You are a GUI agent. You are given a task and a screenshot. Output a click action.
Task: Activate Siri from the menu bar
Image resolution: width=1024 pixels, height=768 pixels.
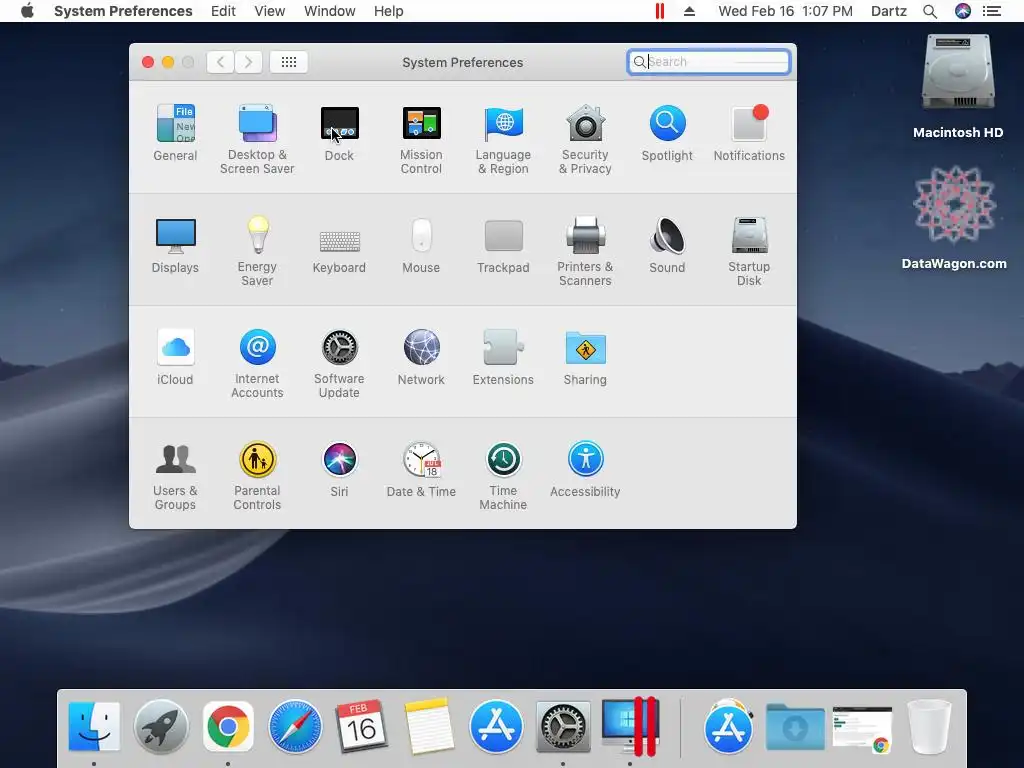pyautogui.click(x=963, y=11)
